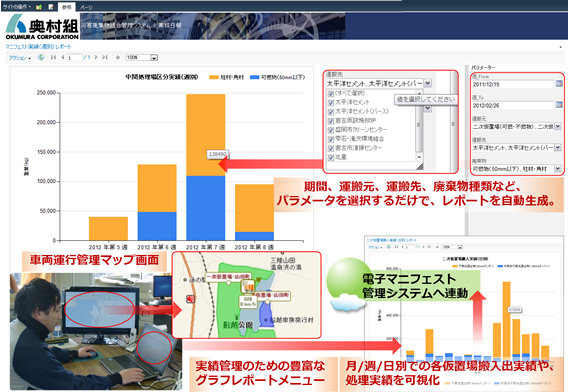Open the マニフェスト実績 レポート link

(38, 47)
